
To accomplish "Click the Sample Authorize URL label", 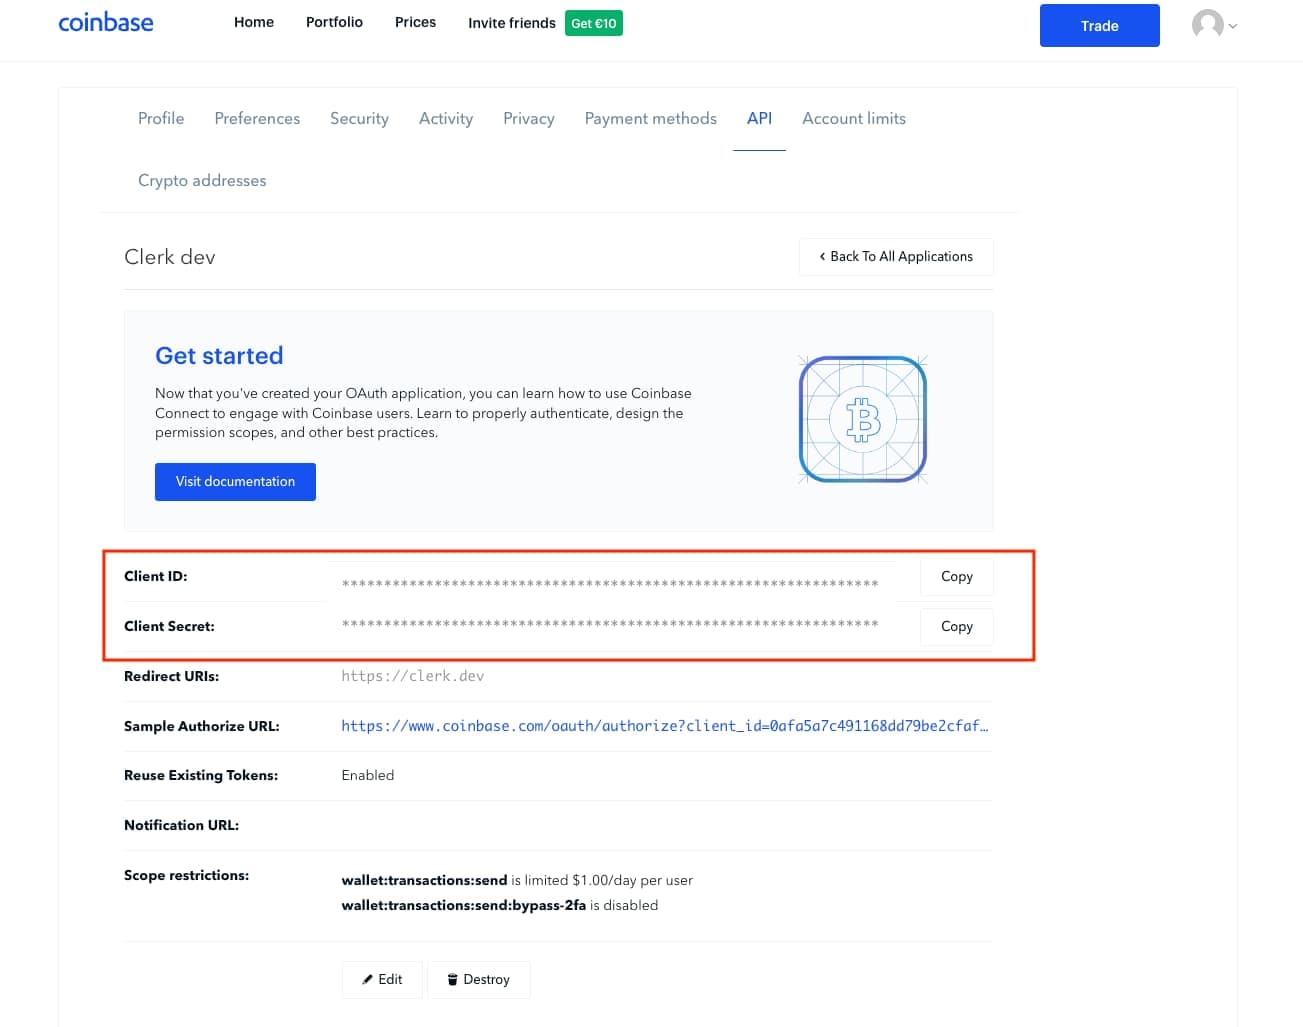I will click(202, 726).
